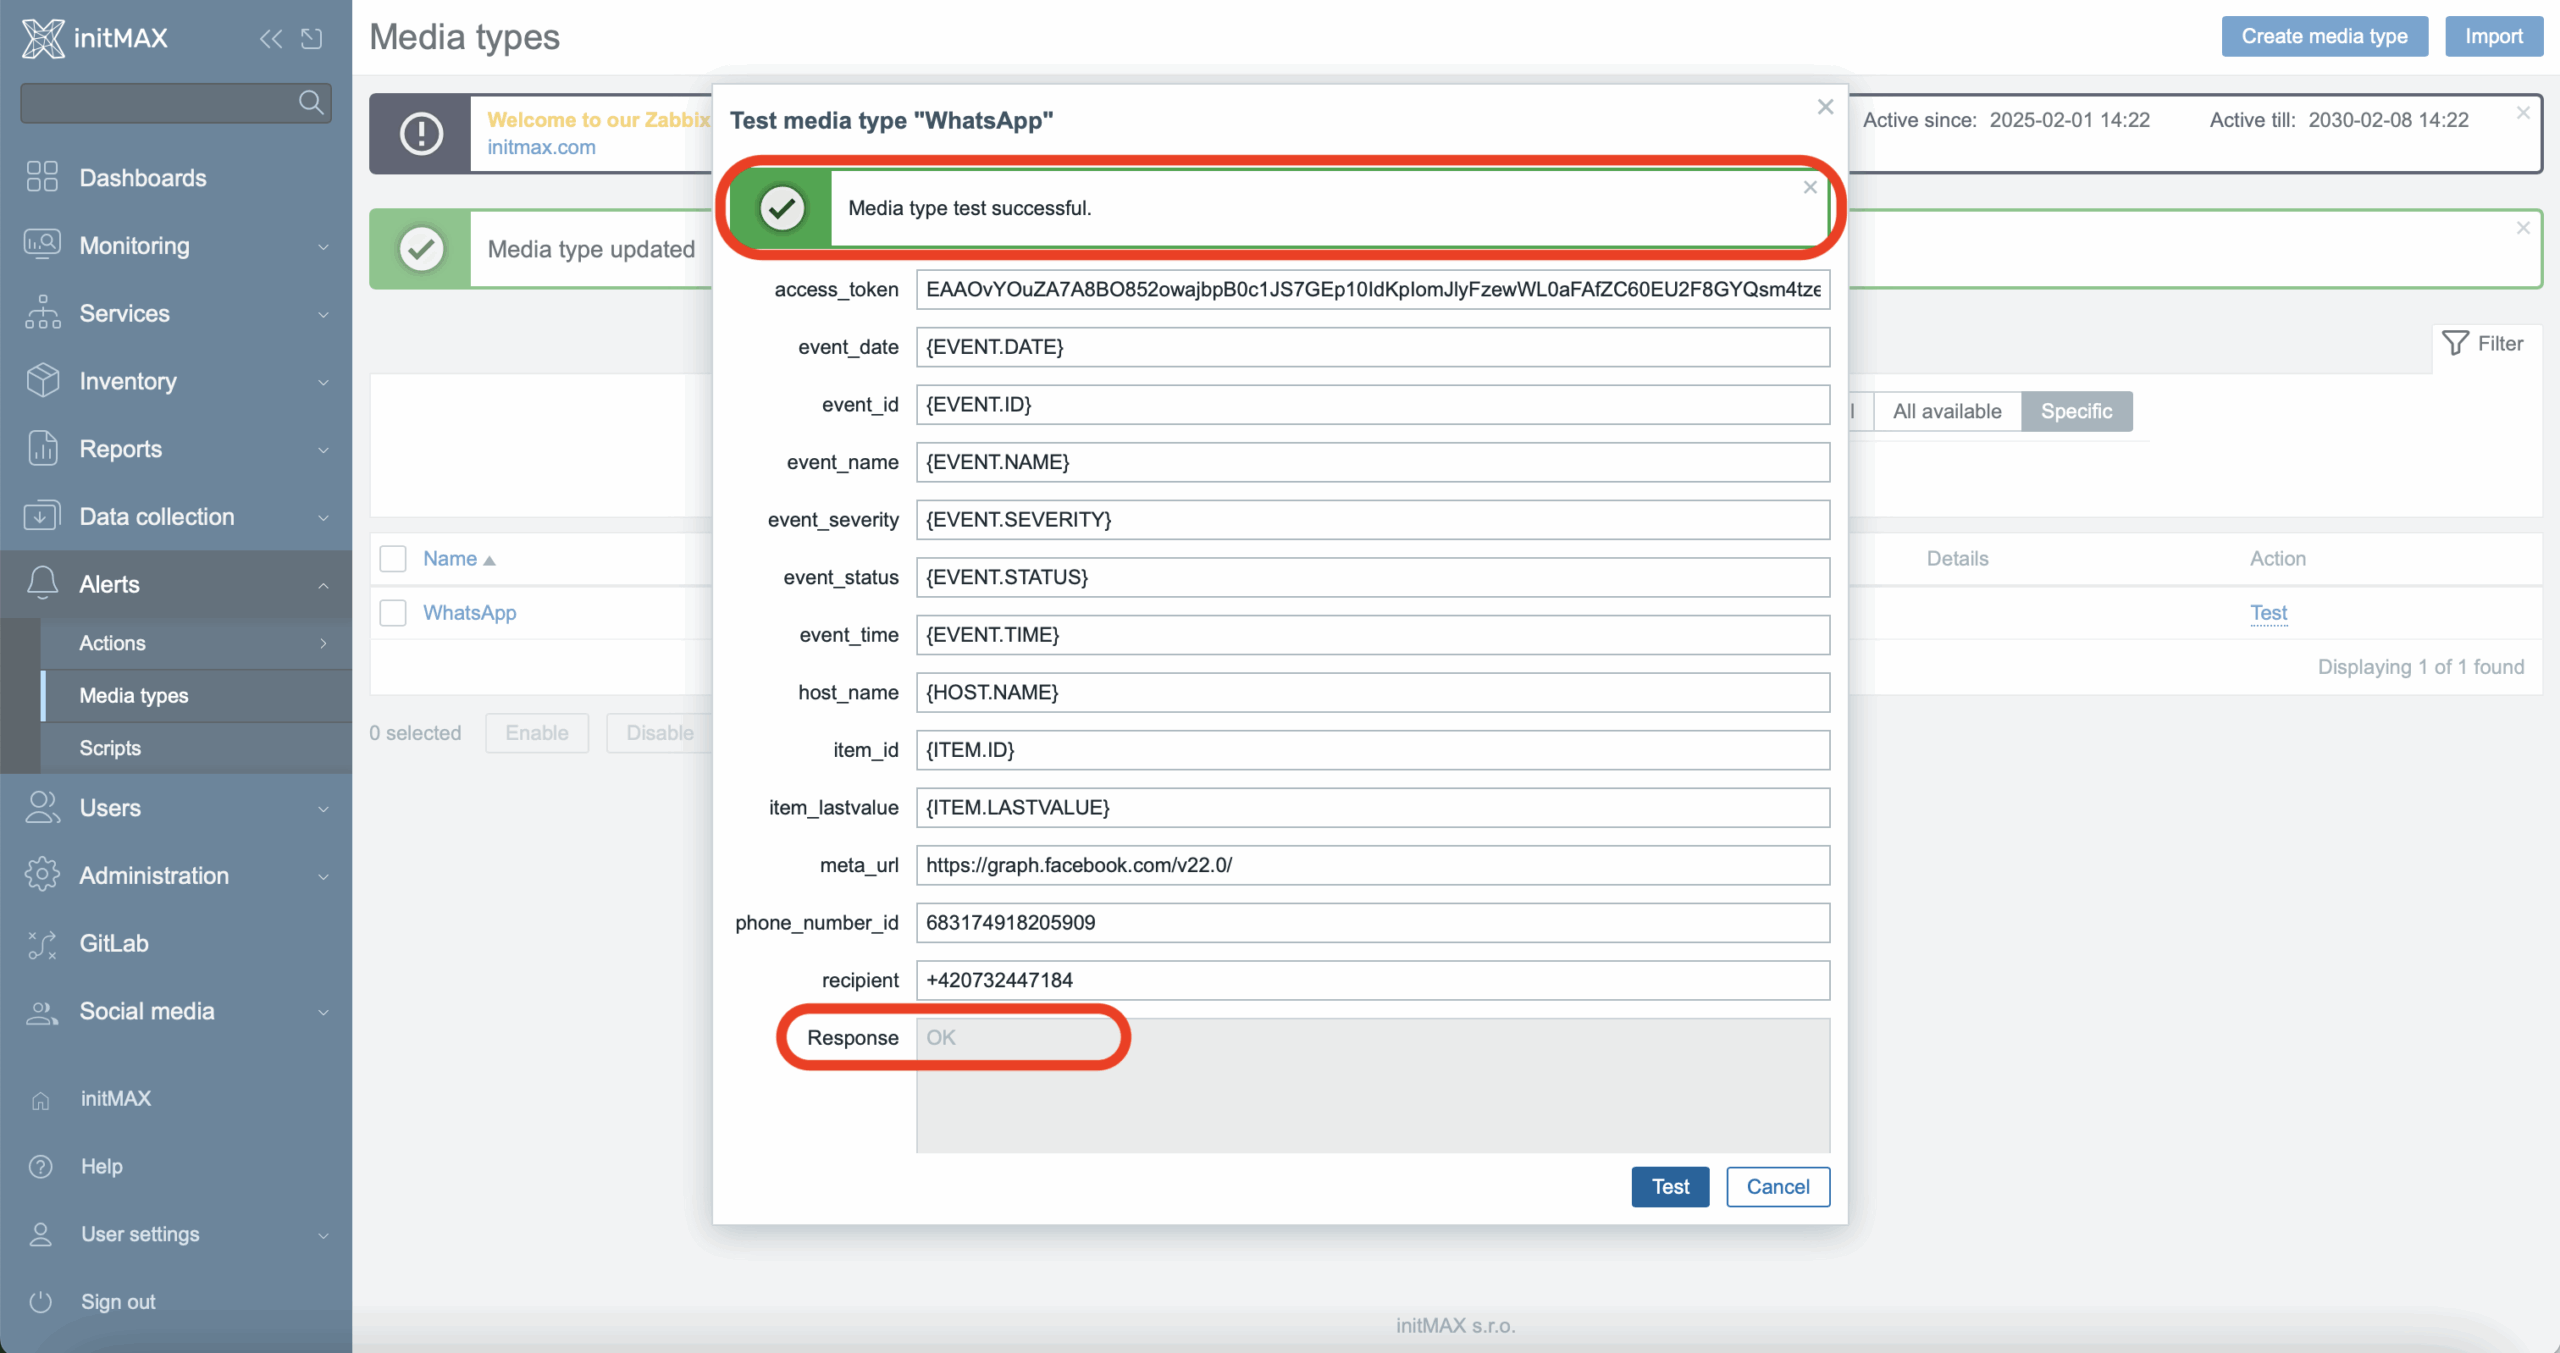Image resolution: width=2560 pixels, height=1353 pixels.
Task: Toggle sidebar hide mode icon
Action: [x=311, y=38]
